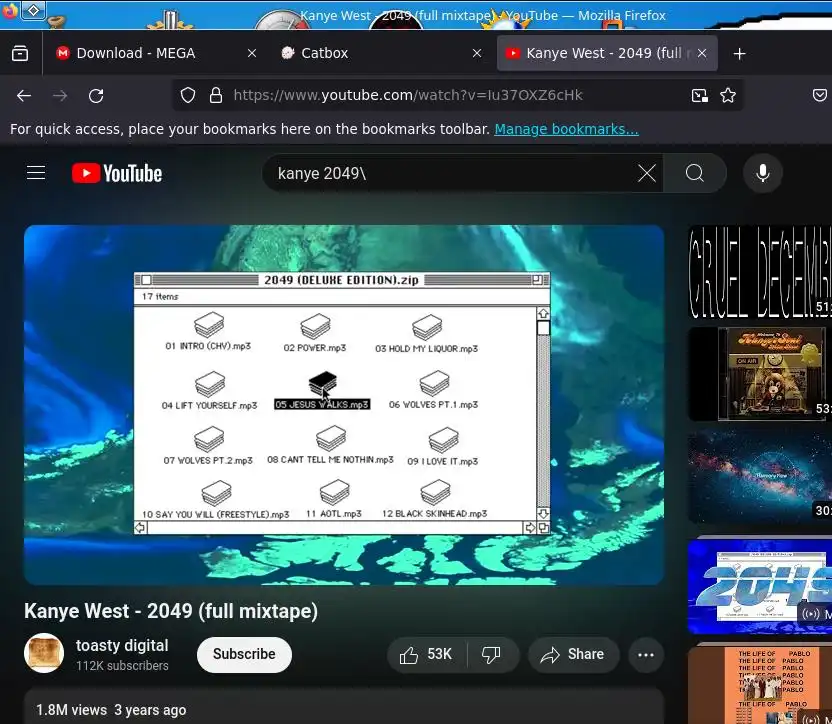The width and height of the screenshot is (832, 724).
Task: Go to YouTube home via logo
Action: [x=117, y=173]
